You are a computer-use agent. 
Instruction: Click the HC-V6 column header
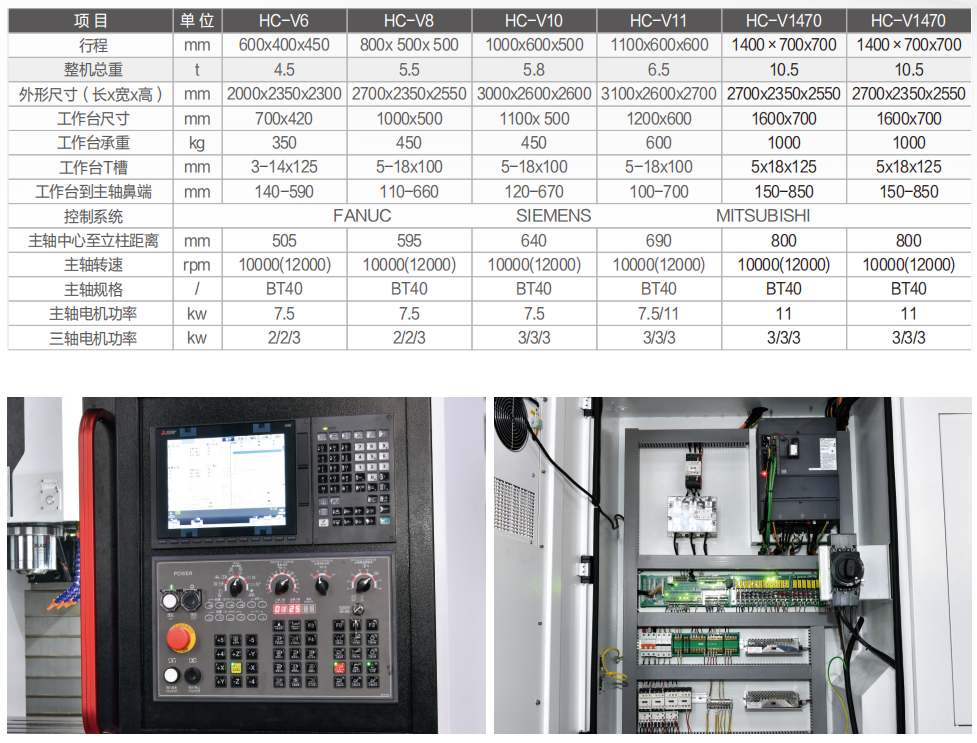[284, 21]
